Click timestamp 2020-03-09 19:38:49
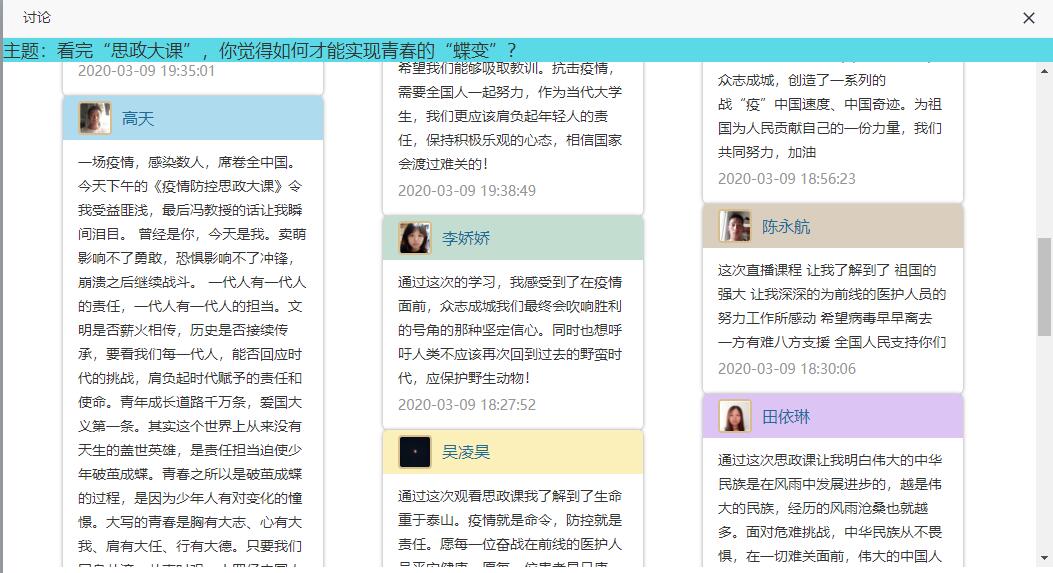The image size is (1053, 573). pos(467,191)
